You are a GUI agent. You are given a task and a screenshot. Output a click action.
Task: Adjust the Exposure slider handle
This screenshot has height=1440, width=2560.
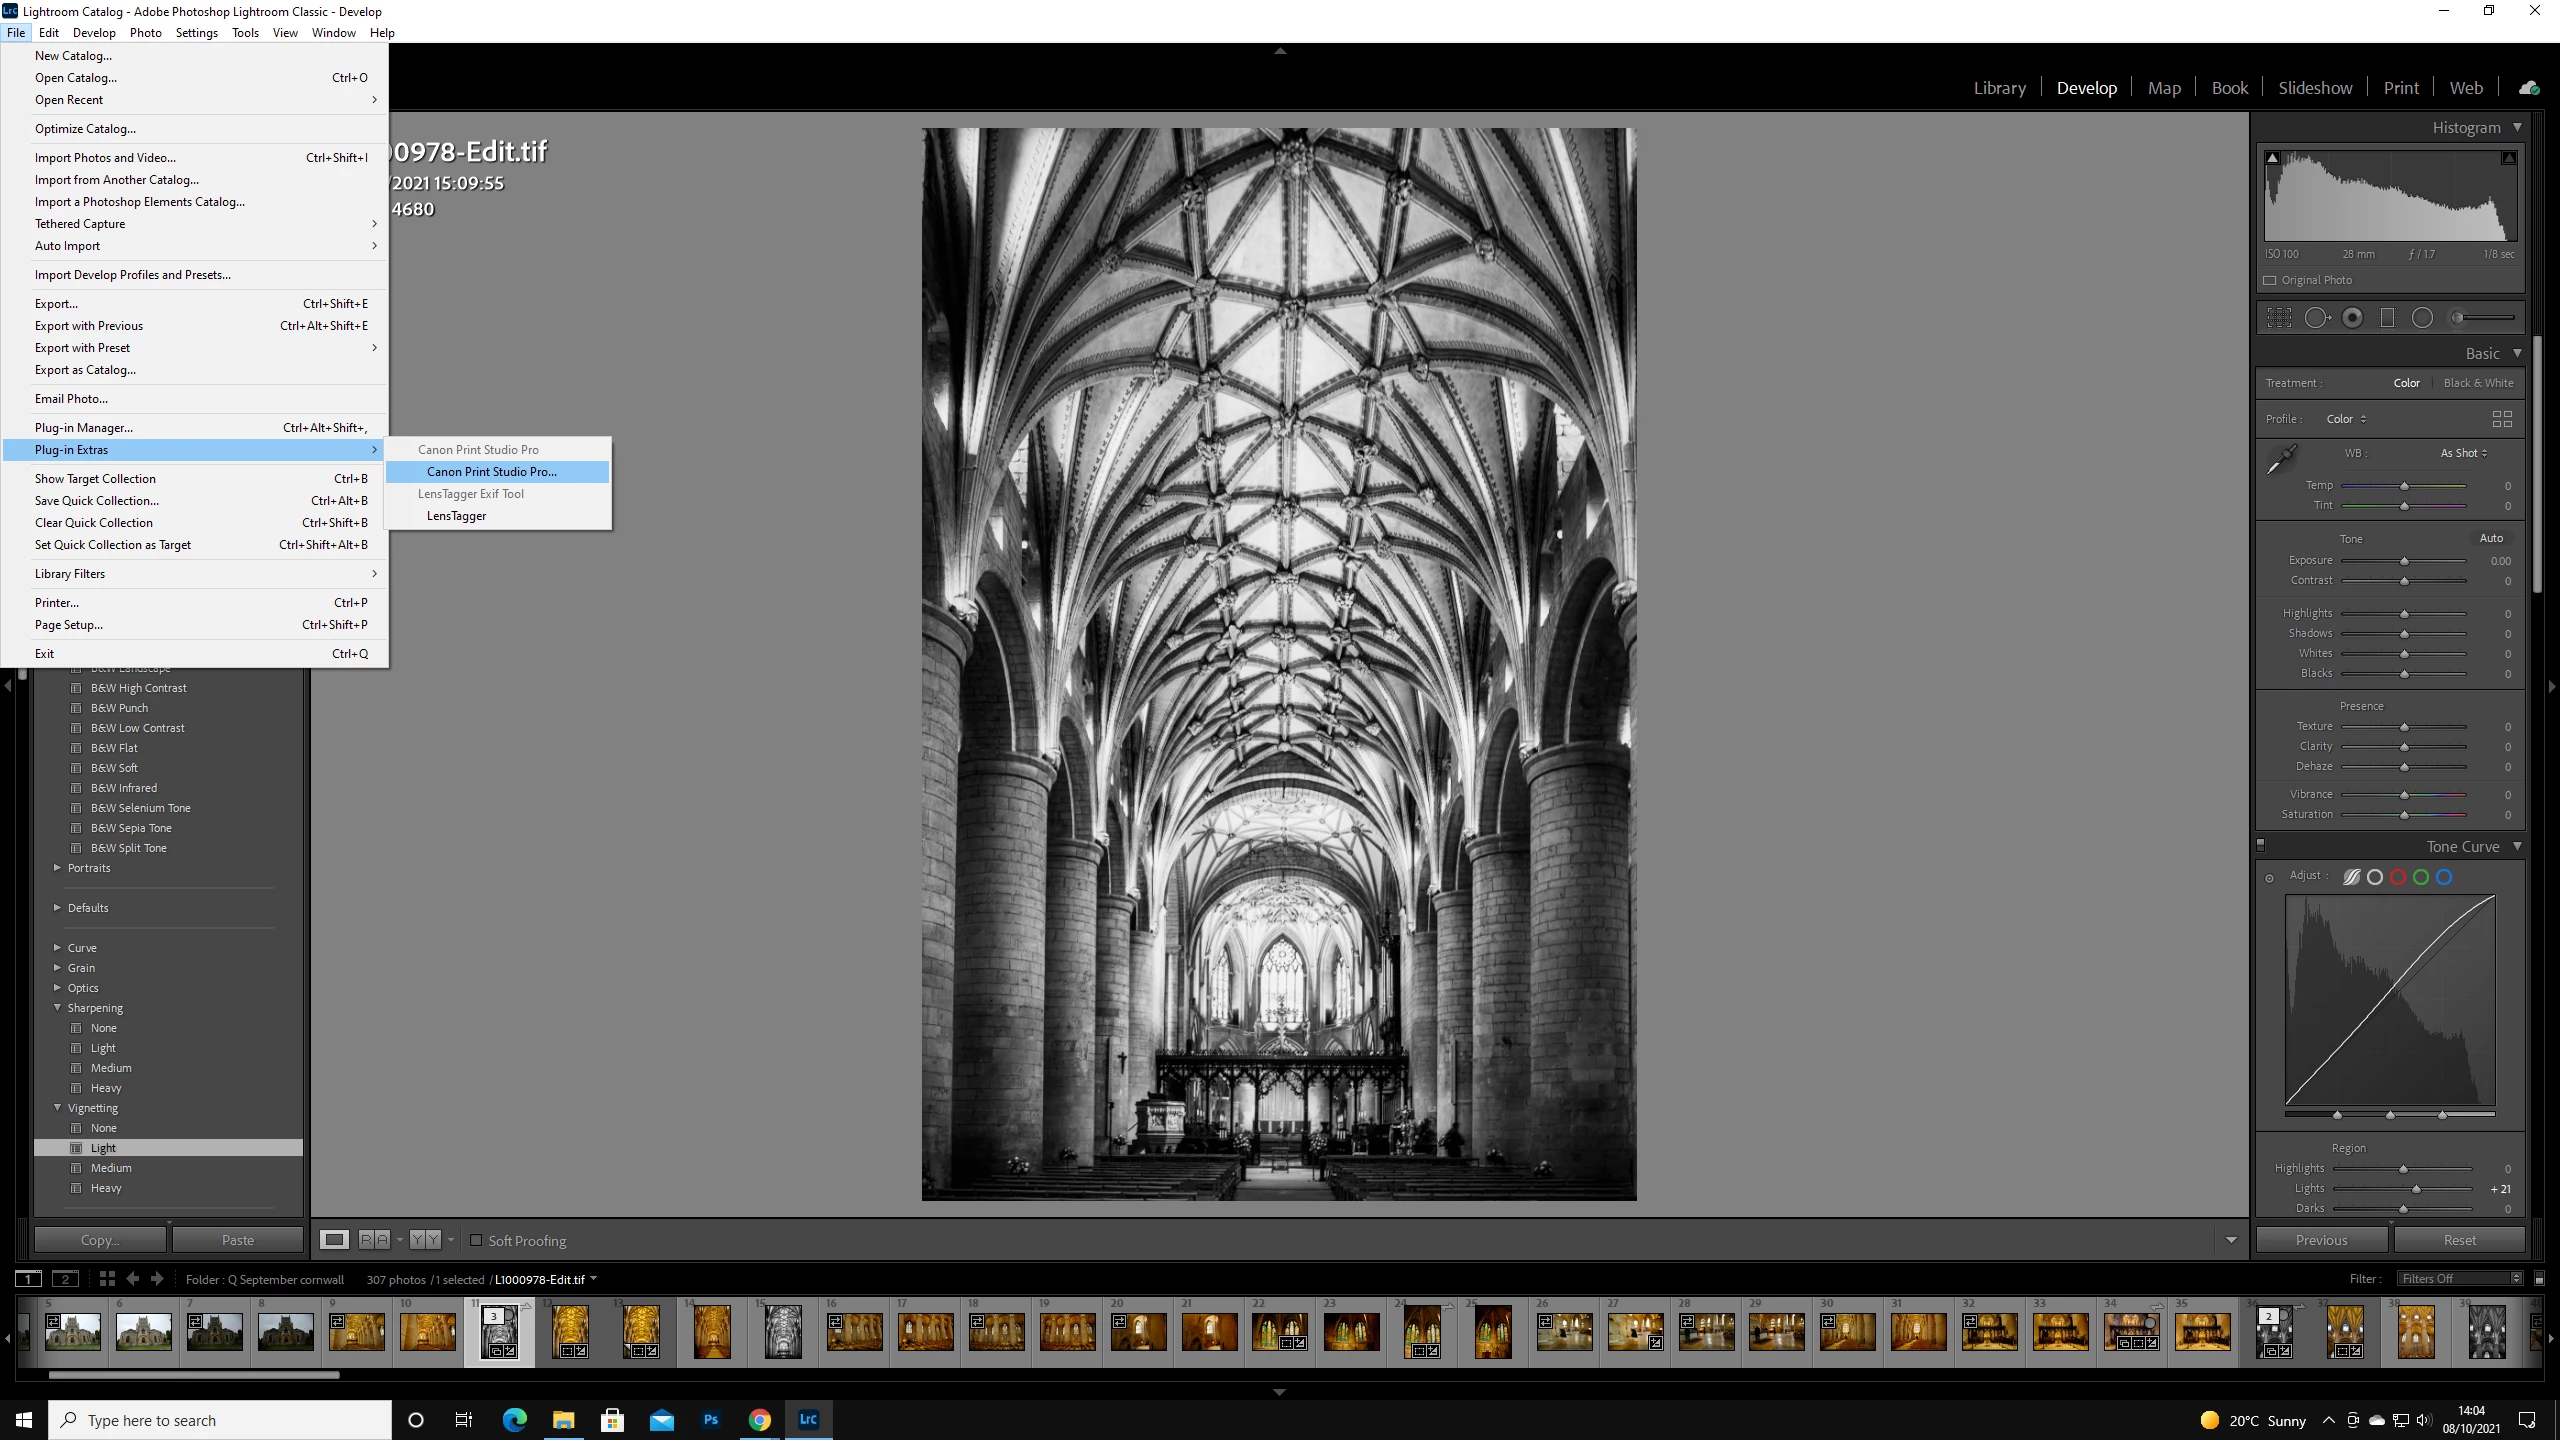pos(2404,561)
